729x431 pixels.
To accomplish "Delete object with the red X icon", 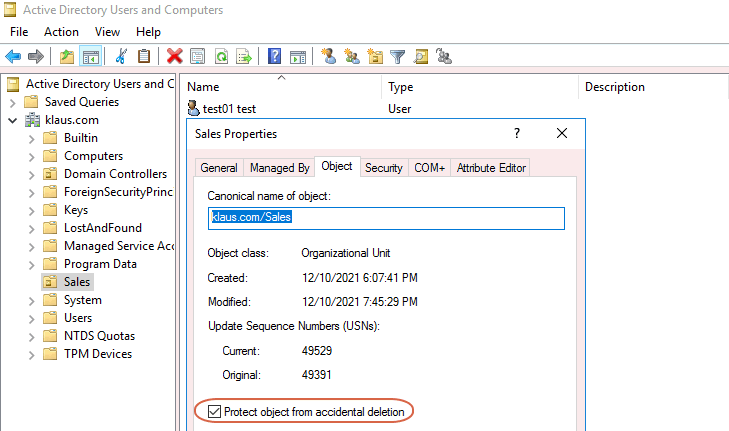I will point(175,57).
